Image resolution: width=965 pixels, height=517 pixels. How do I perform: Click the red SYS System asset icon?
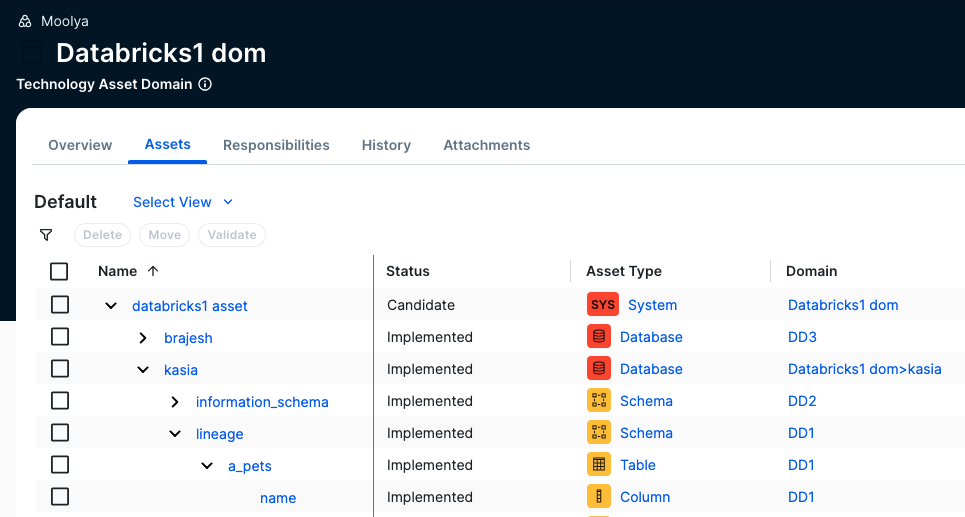[603, 305]
